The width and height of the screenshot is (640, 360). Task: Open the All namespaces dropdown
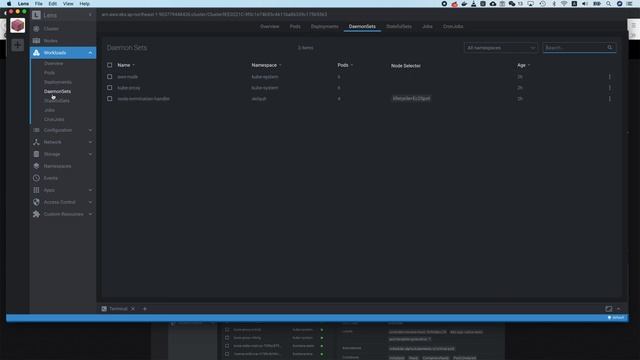click(x=501, y=48)
